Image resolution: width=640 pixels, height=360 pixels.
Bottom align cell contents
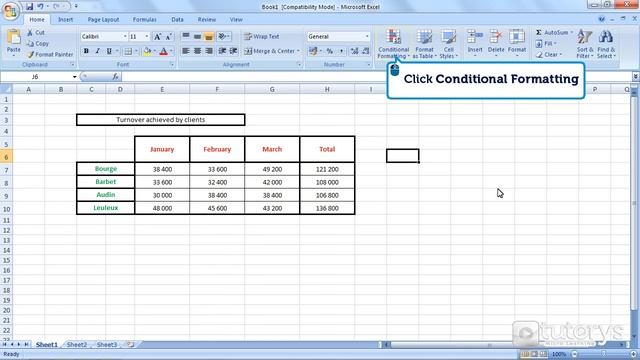(209, 37)
